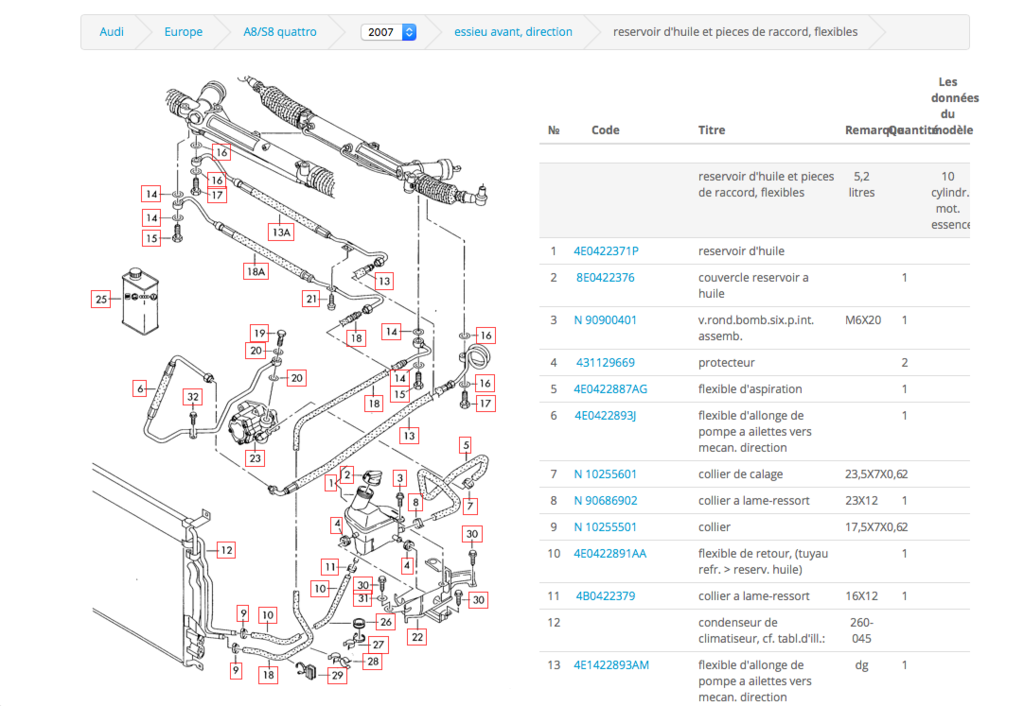
Task: Select callout 26 in the diagram
Action: click(x=385, y=622)
